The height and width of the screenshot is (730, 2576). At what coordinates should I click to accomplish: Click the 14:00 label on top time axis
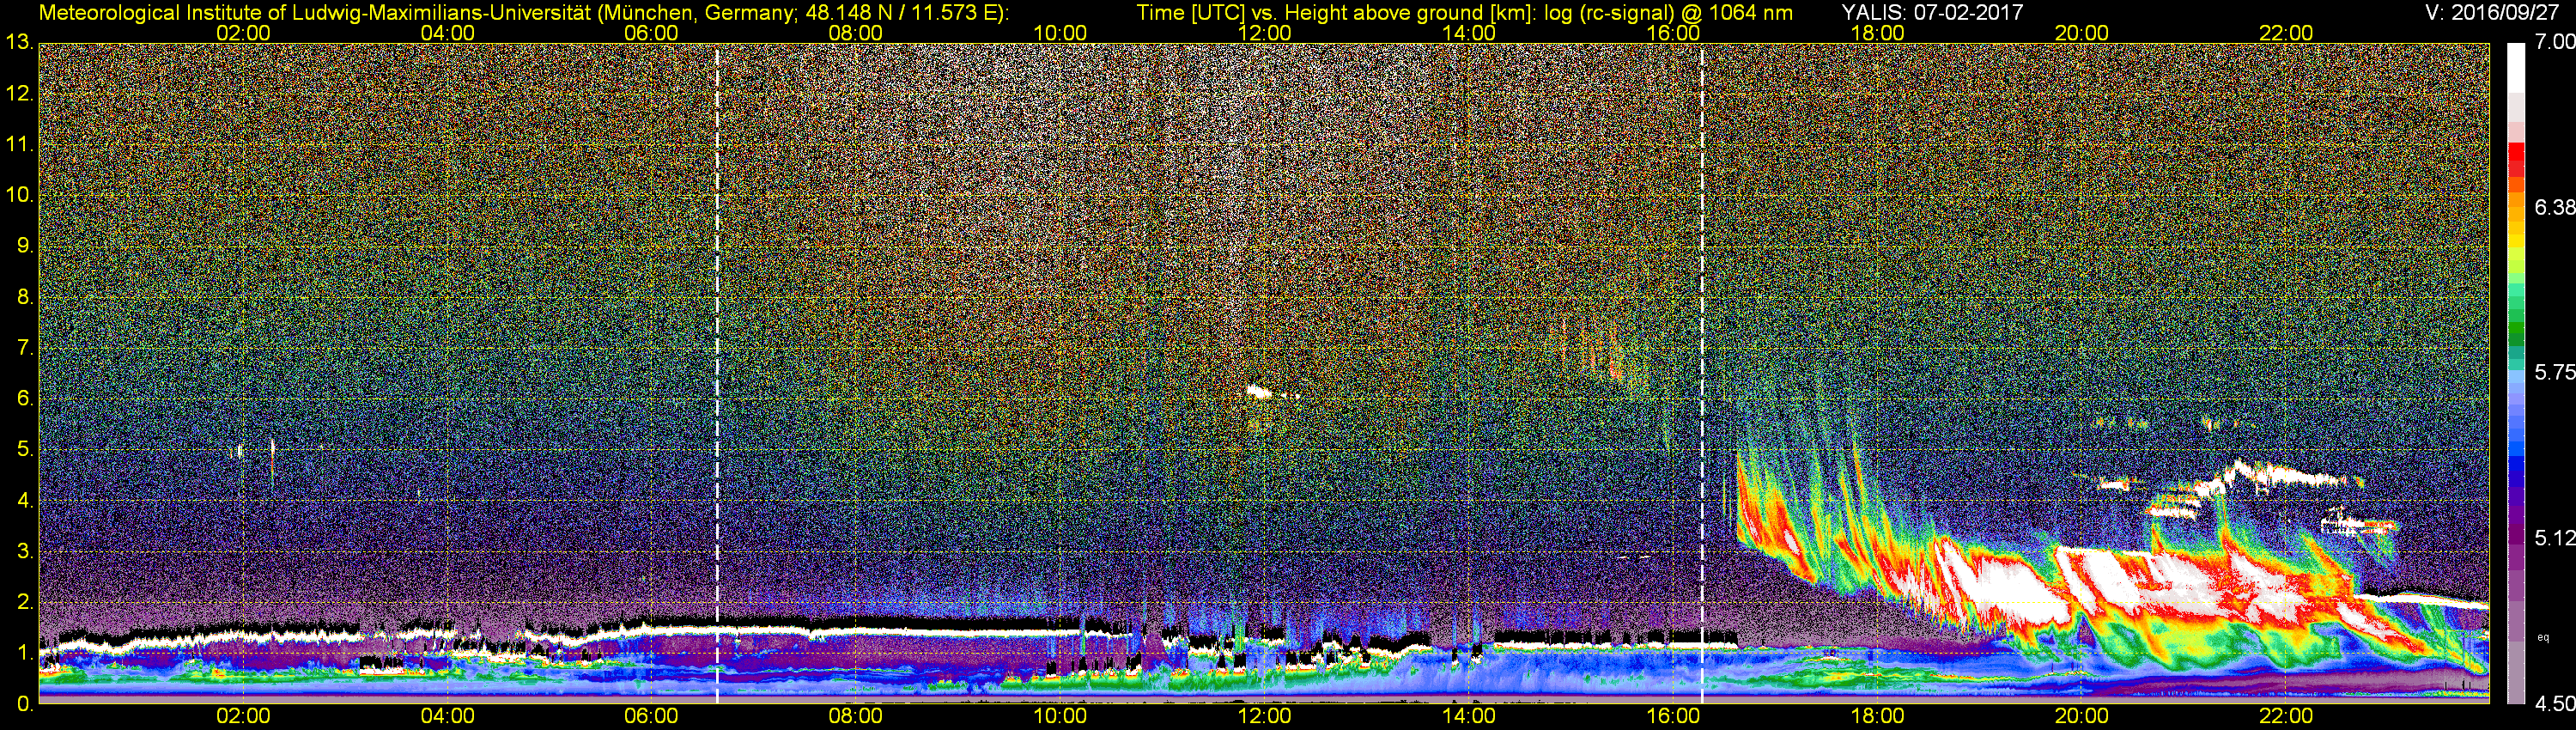tap(1469, 33)
